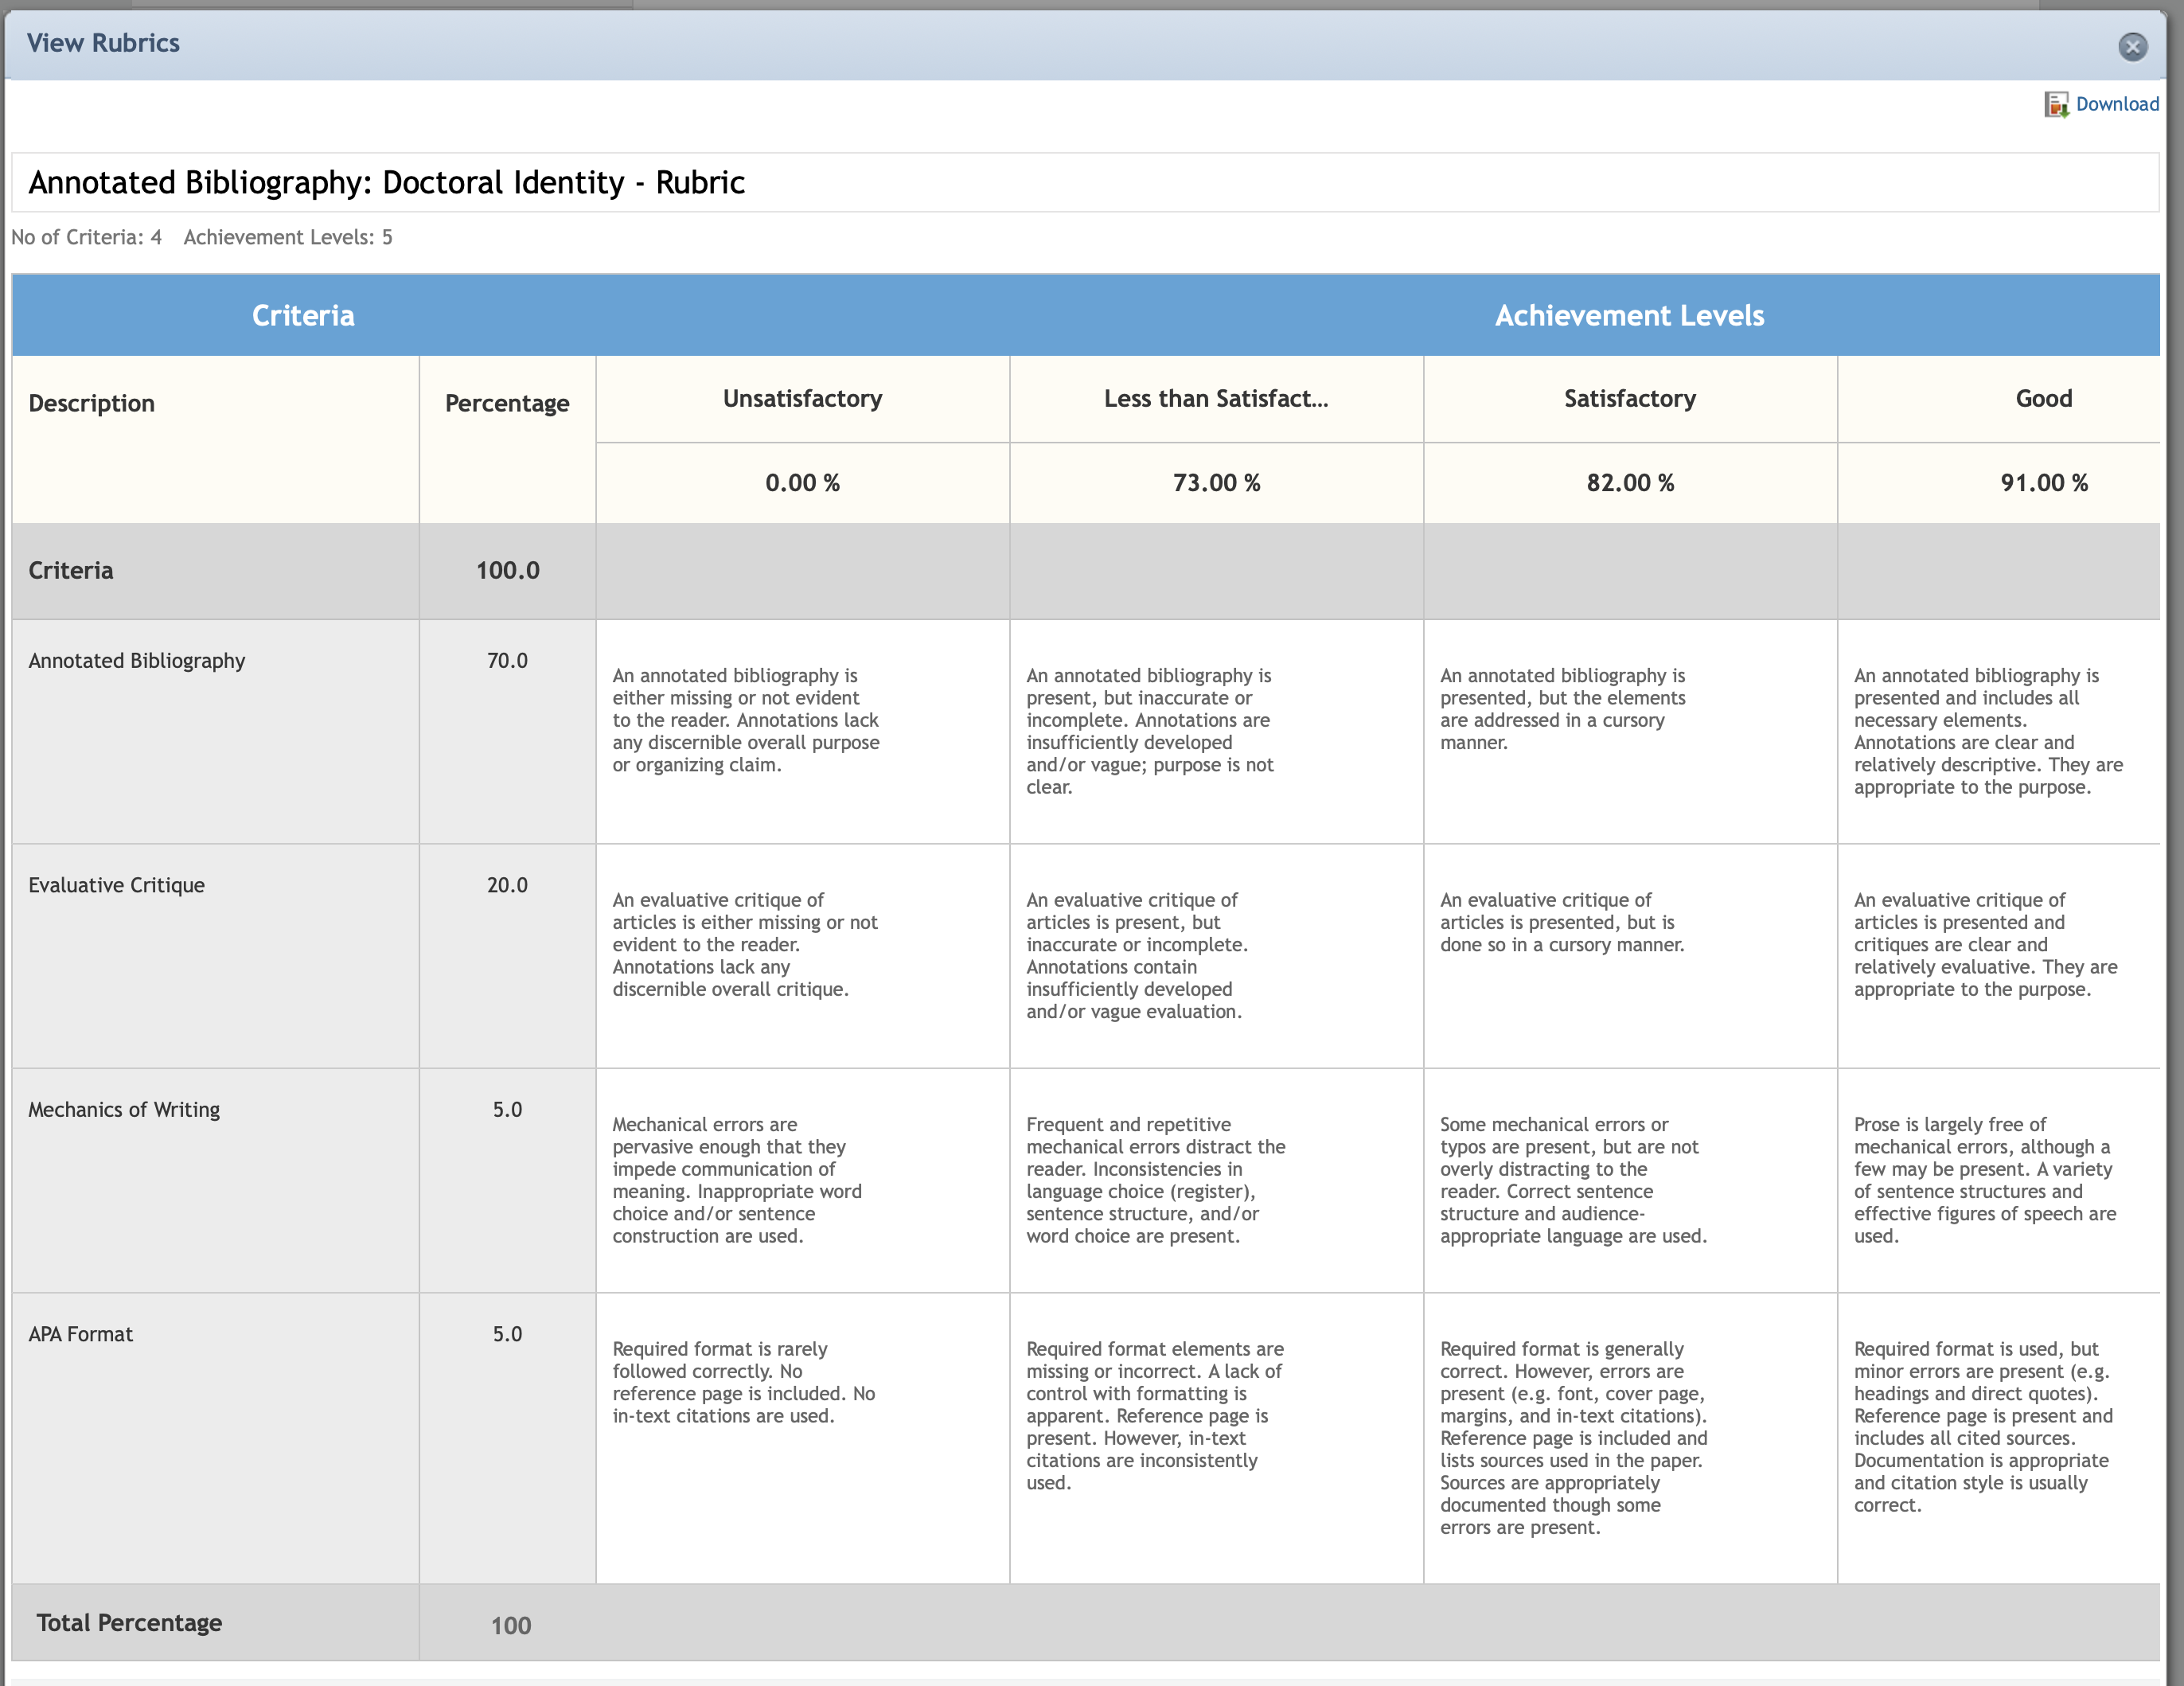Click the APA Format criterion label
2184x1686 pixels.
click(x=80, y=1334)
